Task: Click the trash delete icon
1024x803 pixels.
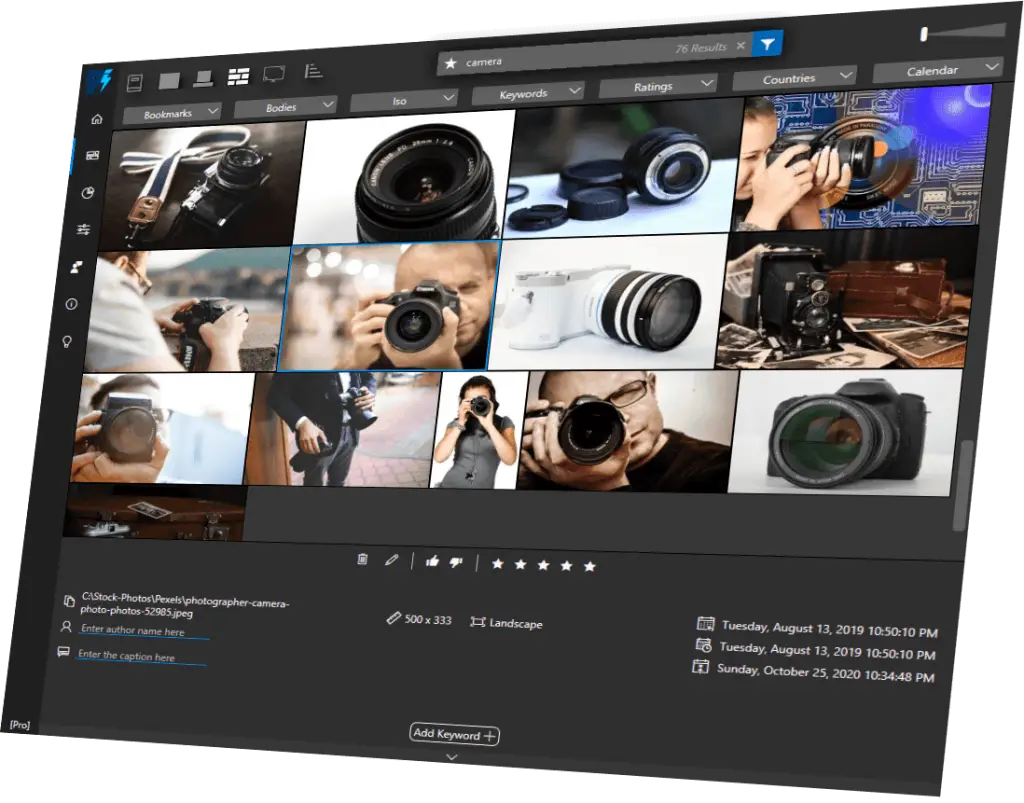Action: point(362,559)
